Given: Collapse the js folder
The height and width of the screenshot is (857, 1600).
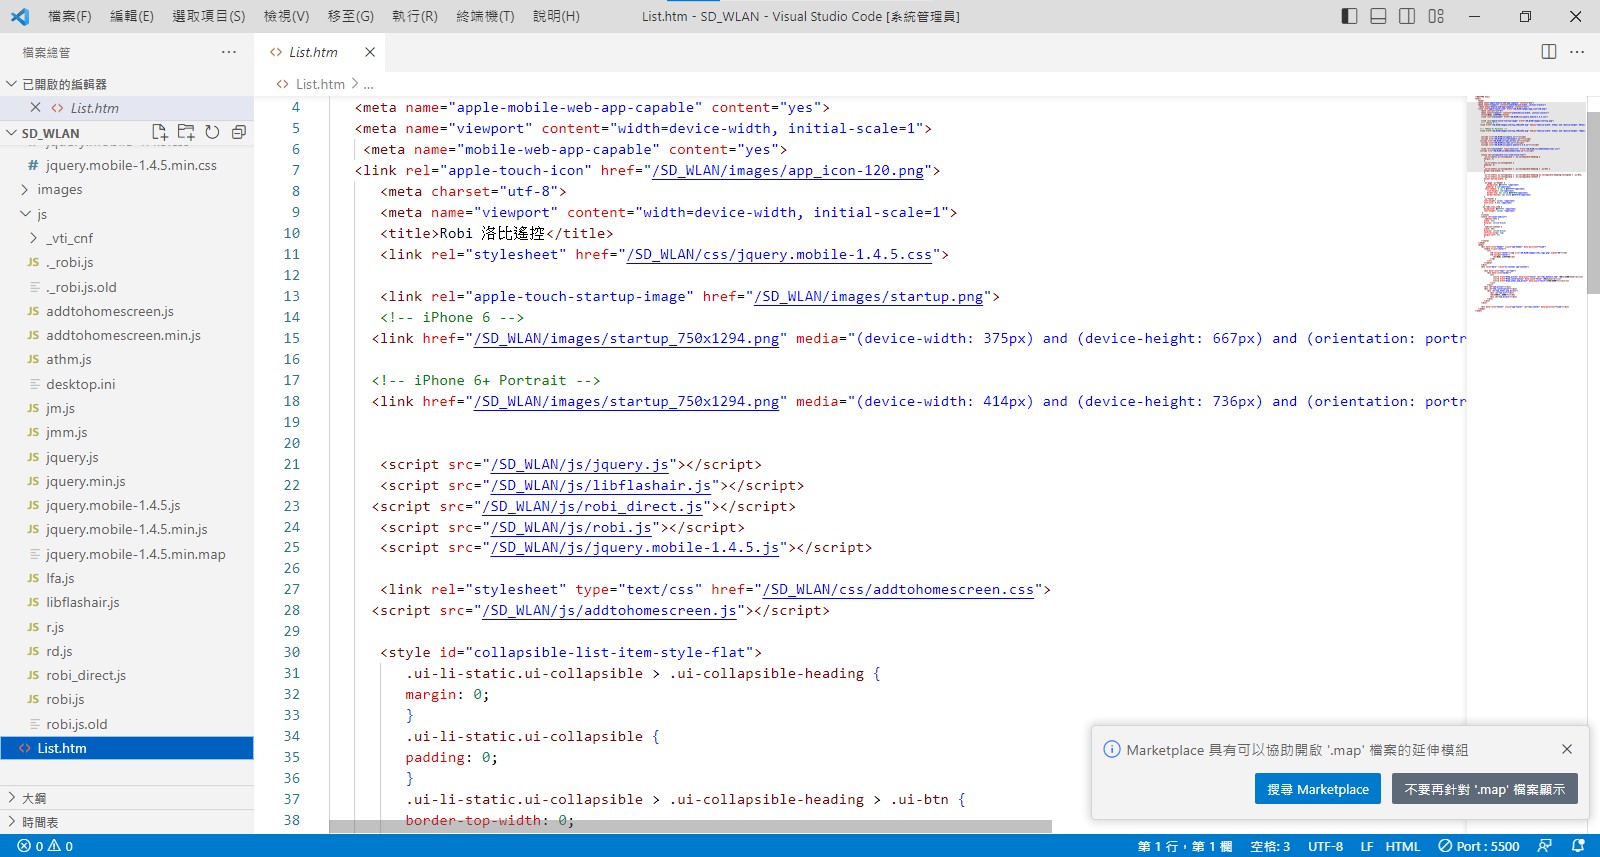Looking at the screenshot, I should tap(126, 214).
